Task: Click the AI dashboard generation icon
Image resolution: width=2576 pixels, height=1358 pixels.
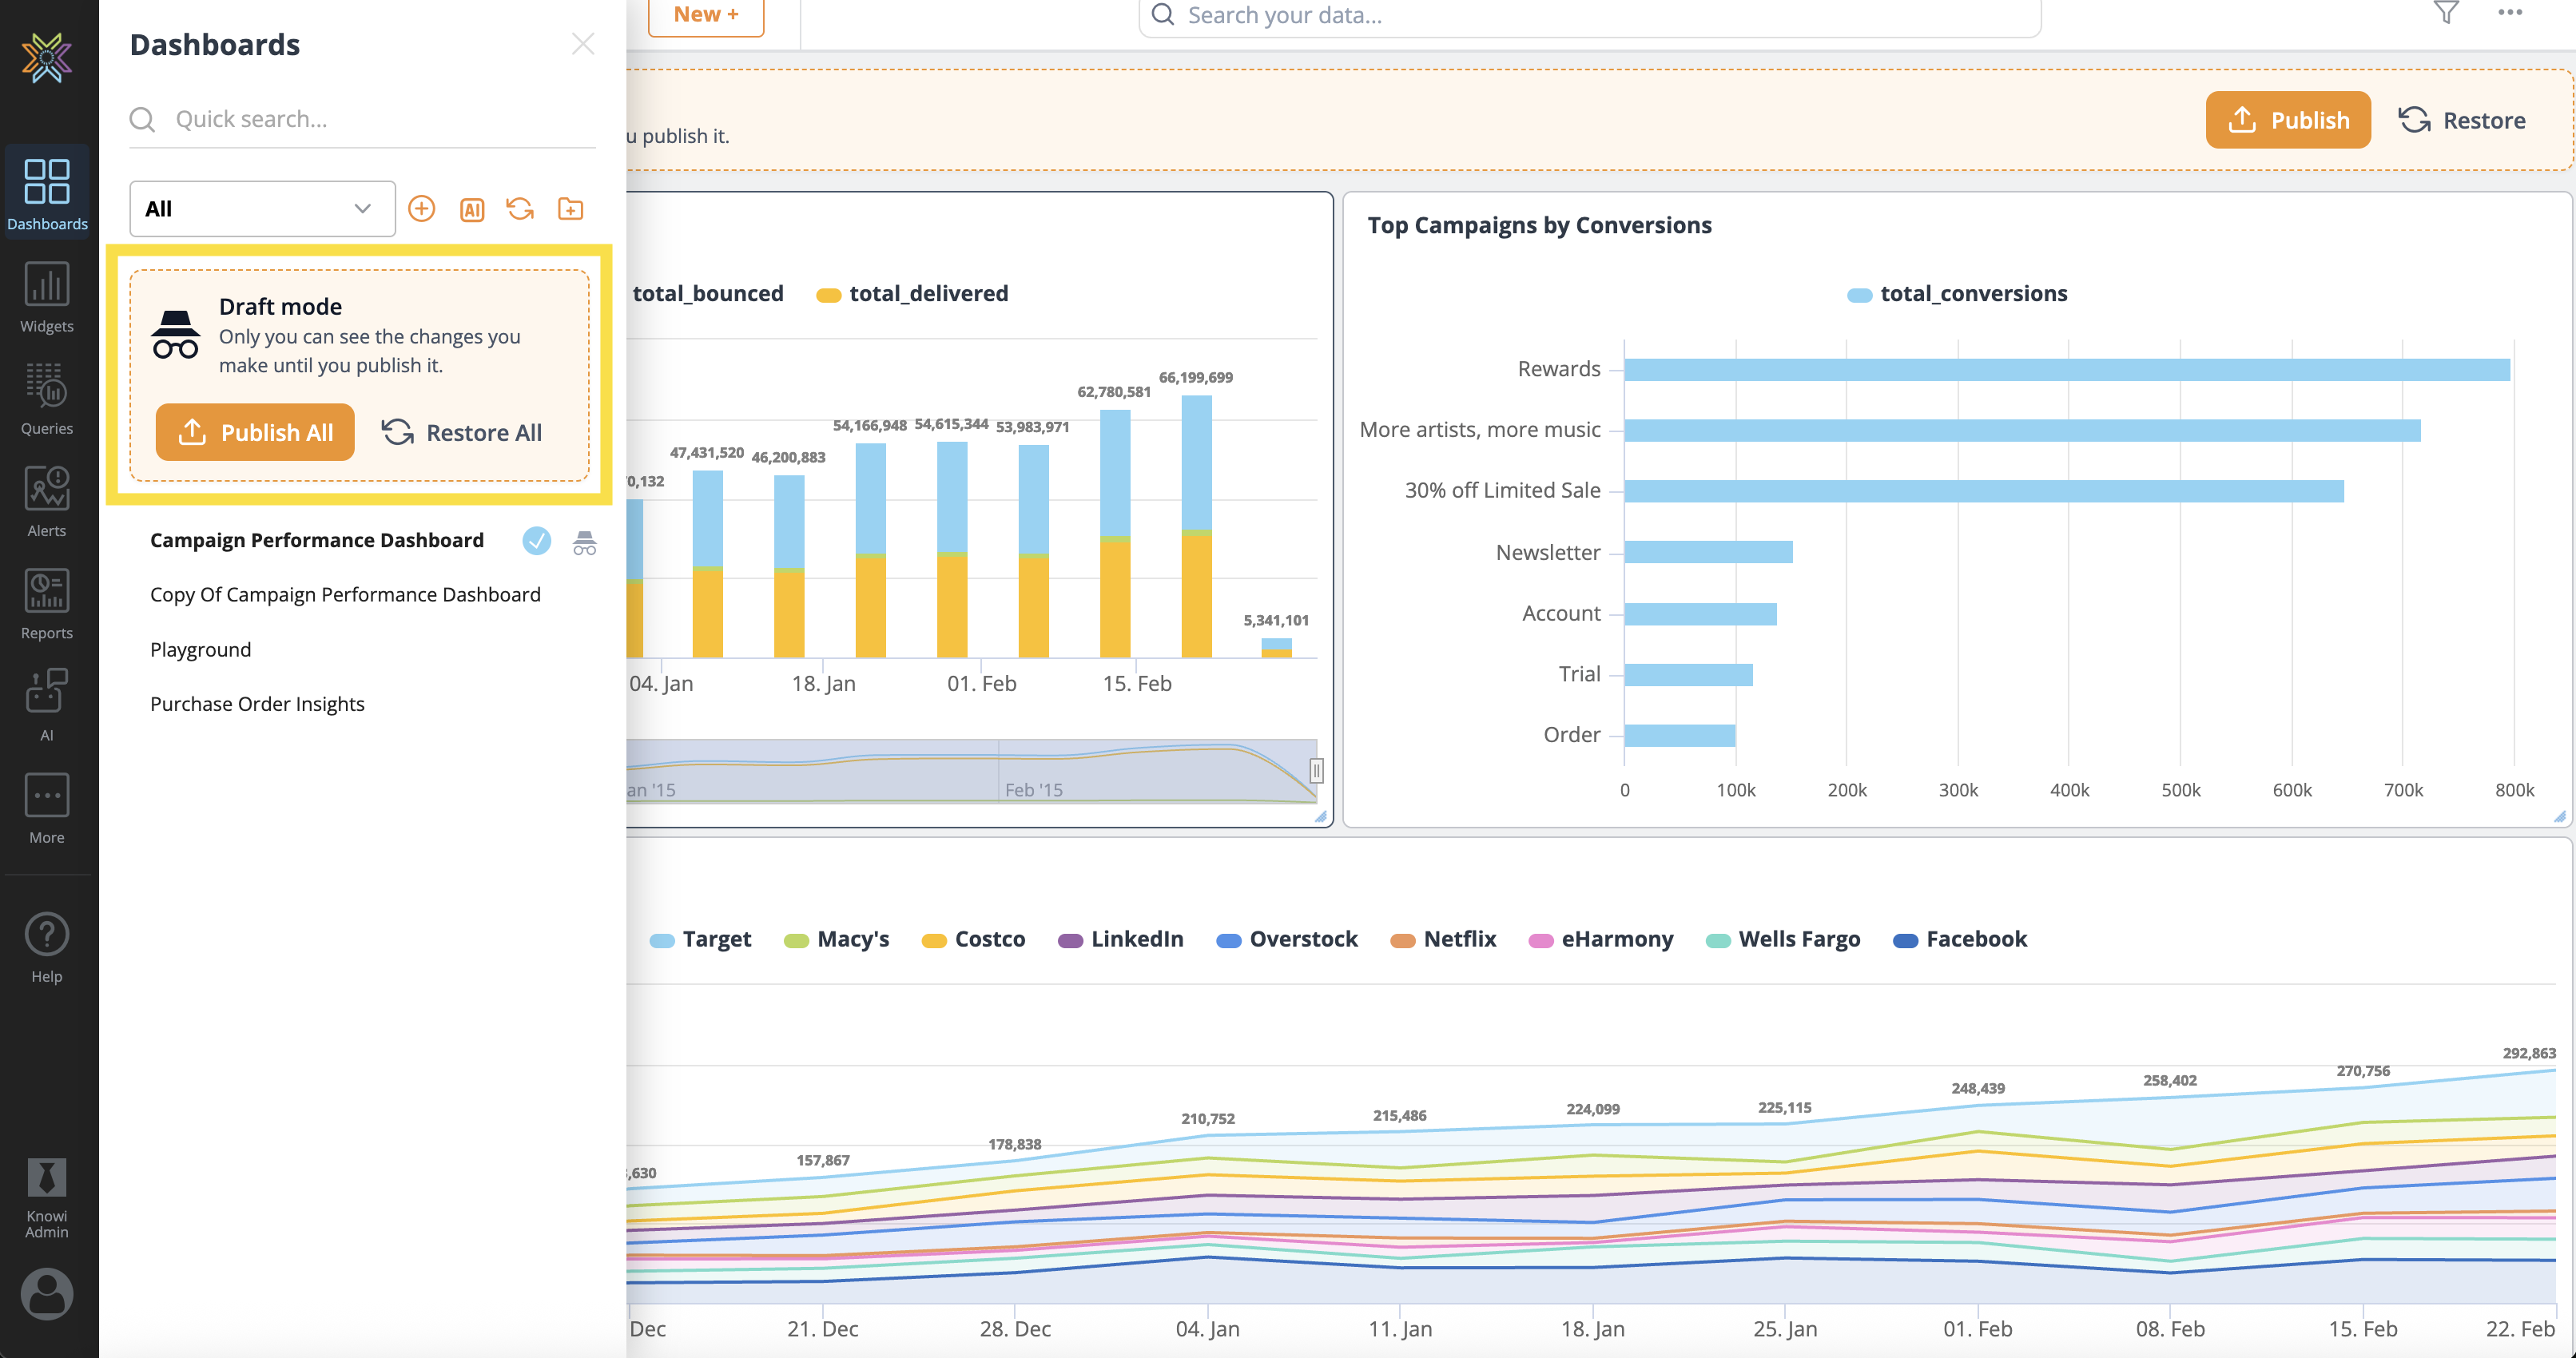Action: click(471, 209)
